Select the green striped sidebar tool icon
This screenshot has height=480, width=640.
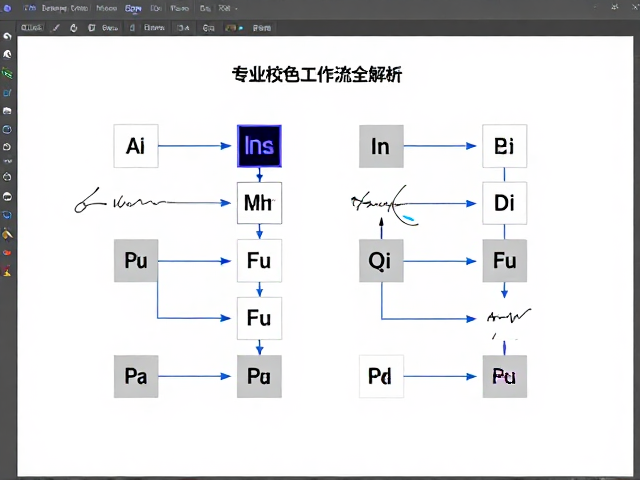click(x=7, y=73)
